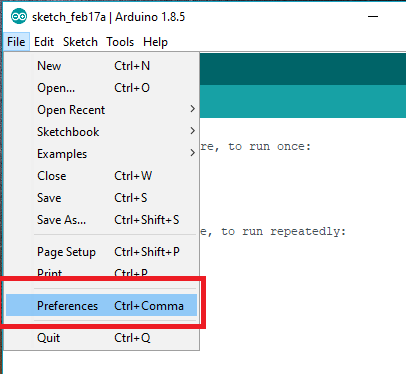Choose Quit to exit Arduino
Screen dimensions: 406x374
tap(101, 338)
